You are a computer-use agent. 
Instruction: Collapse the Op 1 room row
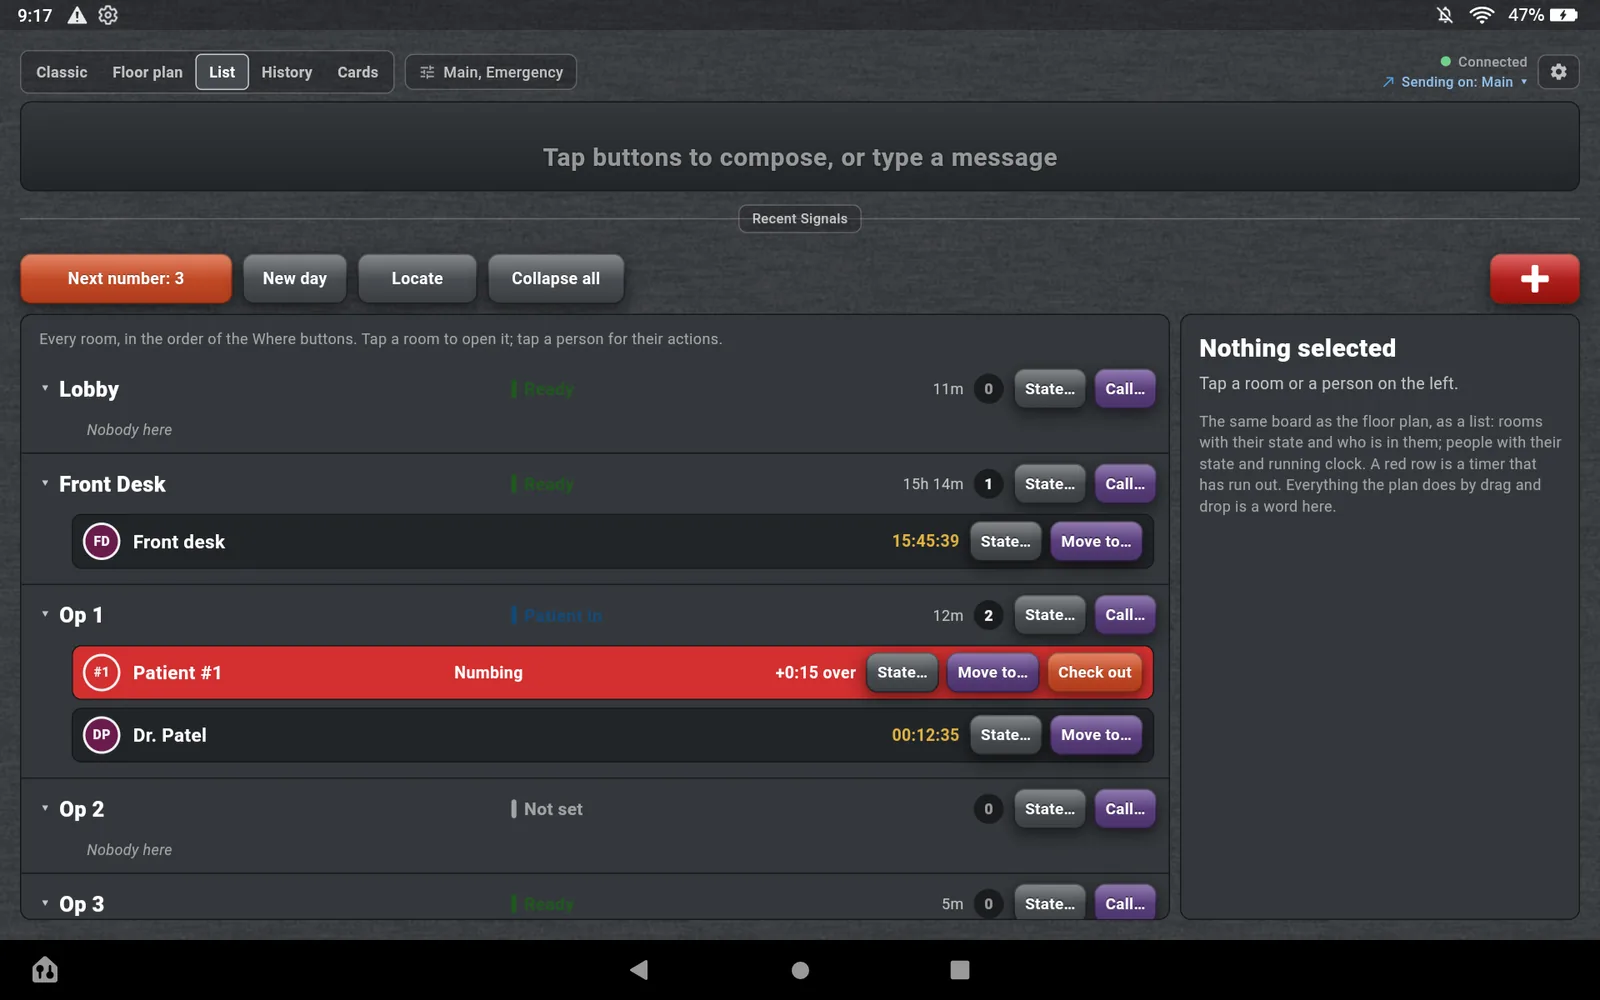coord(45,614)
